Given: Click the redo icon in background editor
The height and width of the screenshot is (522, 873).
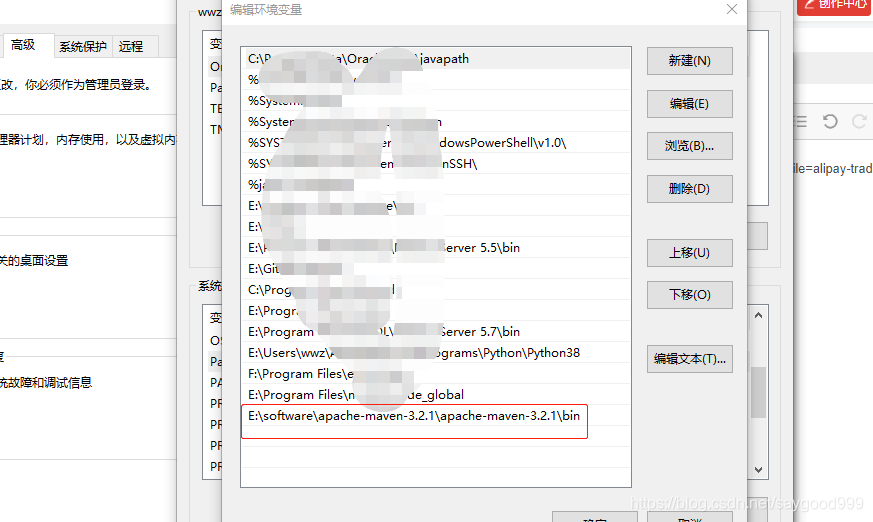Looking at the screenshot, I should click(859, 121).
